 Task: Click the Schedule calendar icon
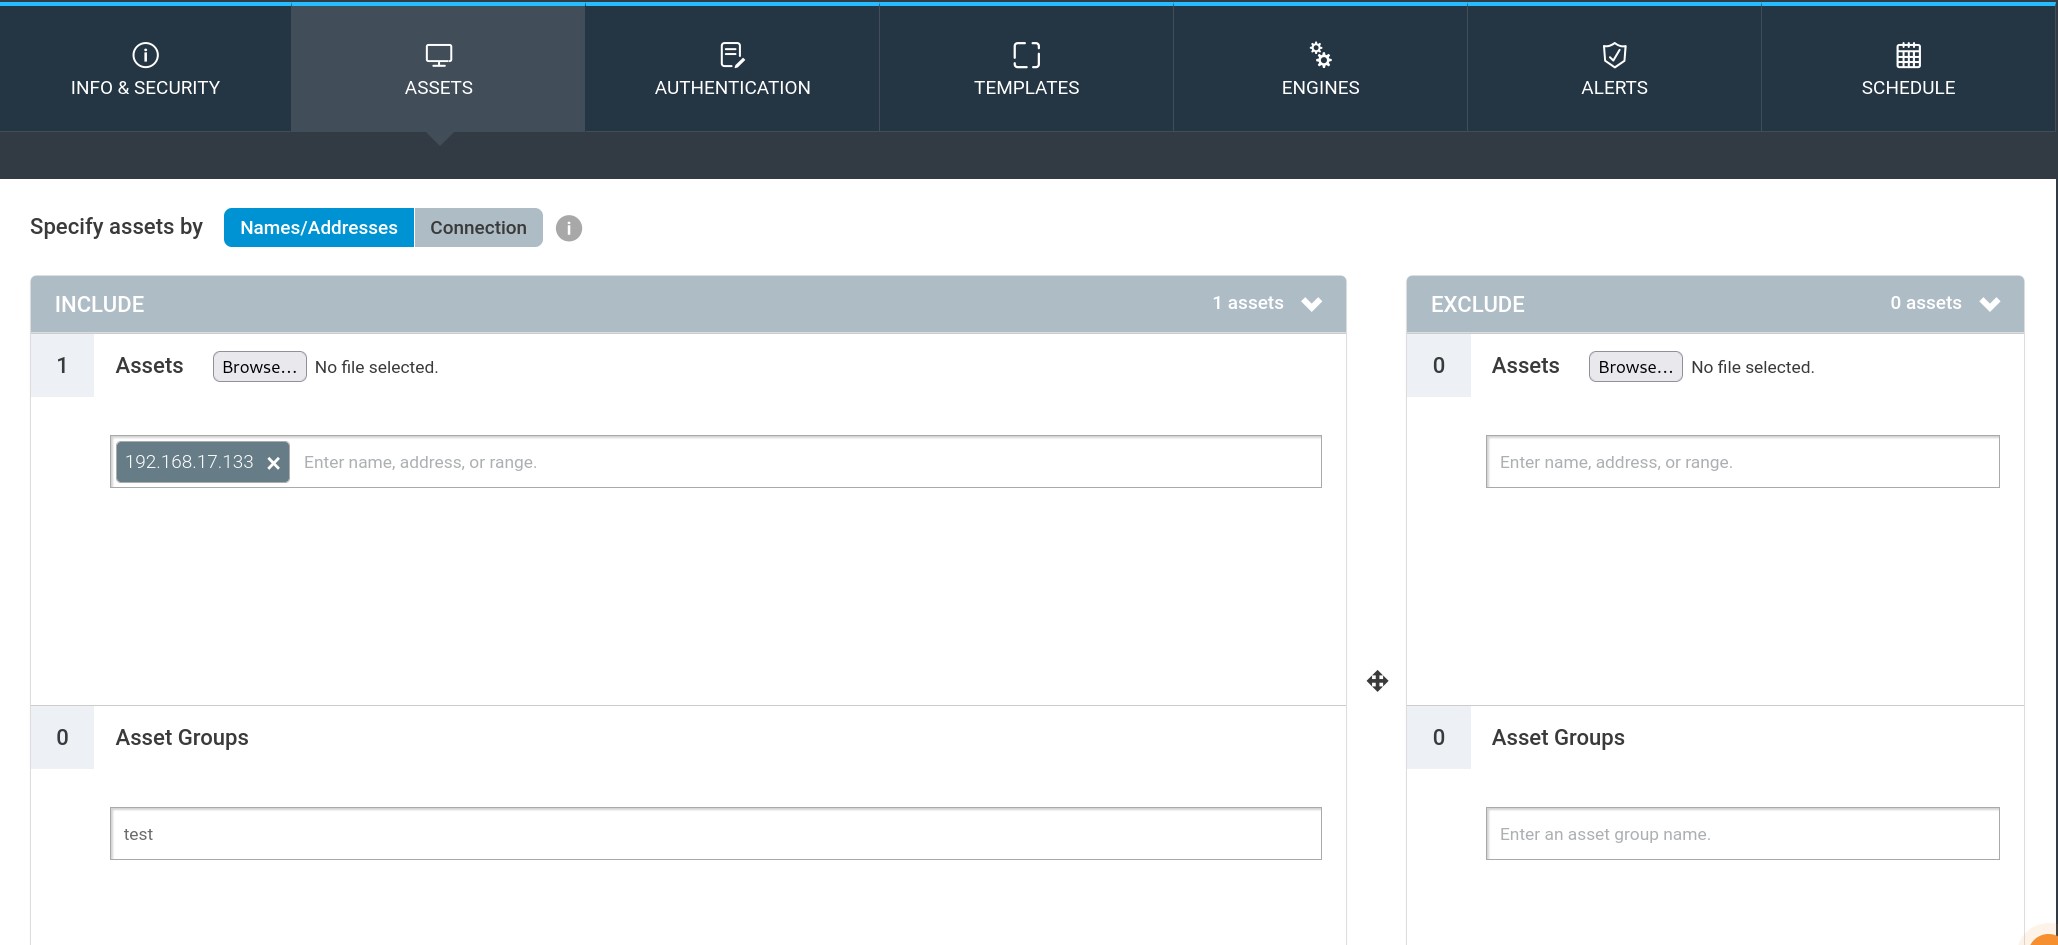coord(1908,55)
